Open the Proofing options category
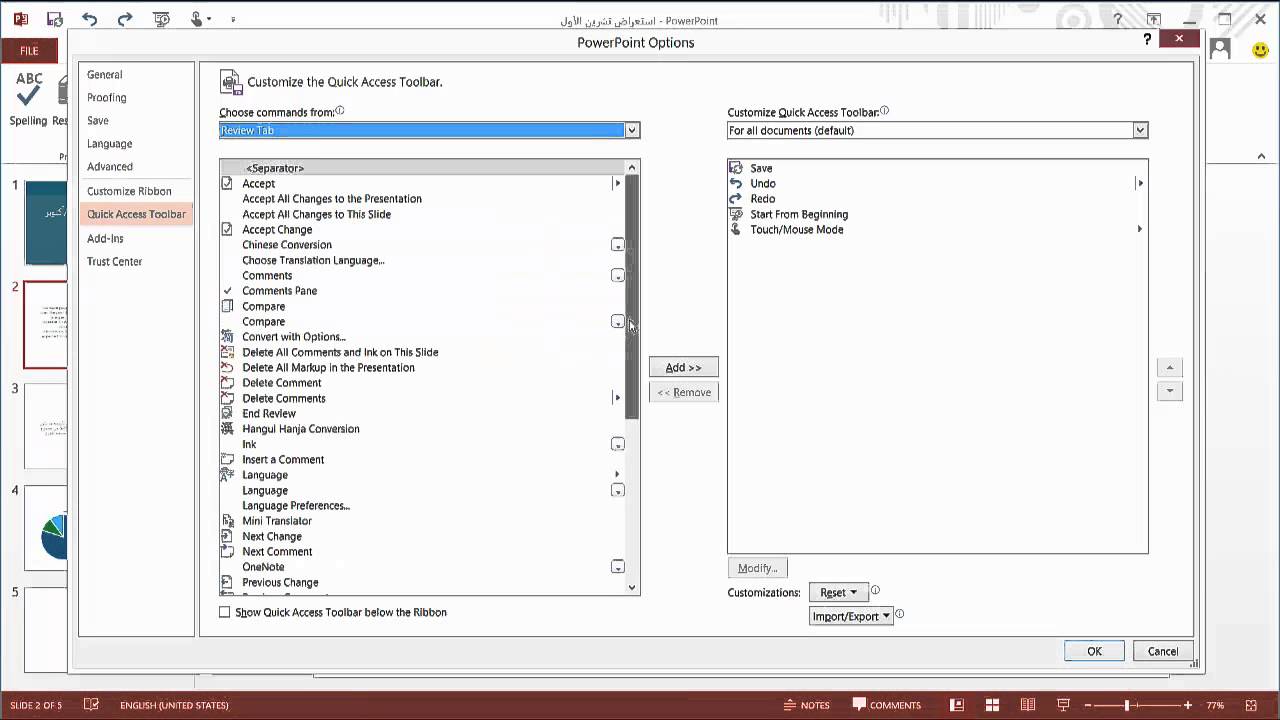Screen dimensions: 1280x720 [107, 98]
